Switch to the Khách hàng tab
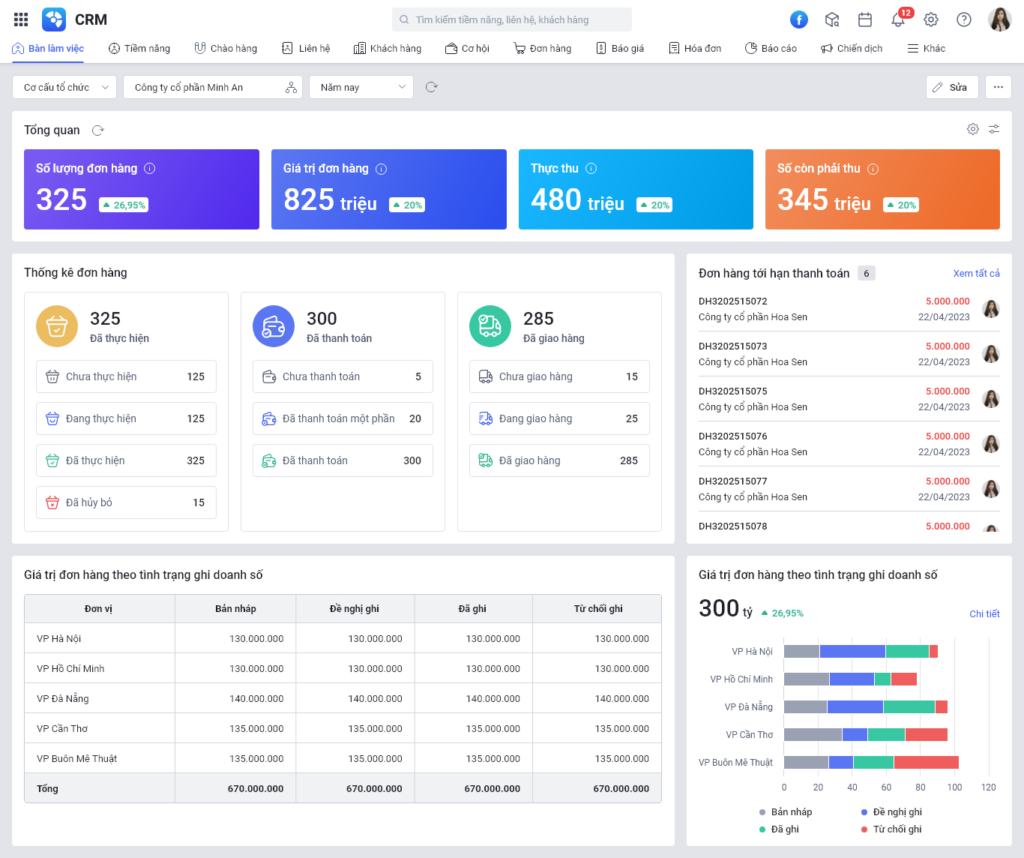 point(387,47)
